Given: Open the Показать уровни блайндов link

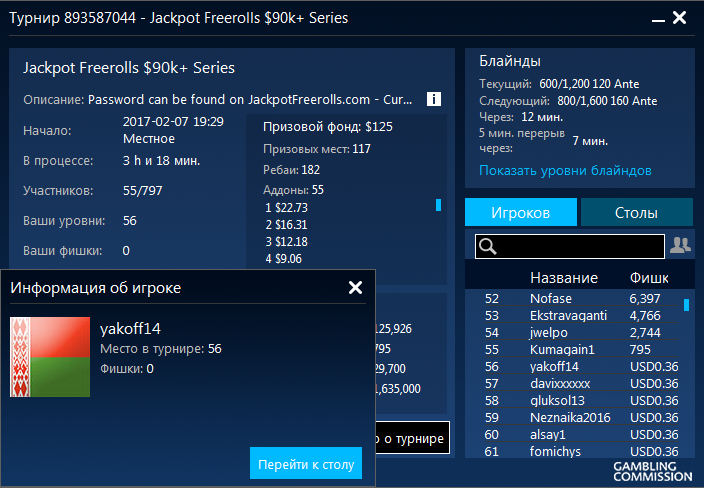Looking at the screenshot, I should [x=565, y=171].
